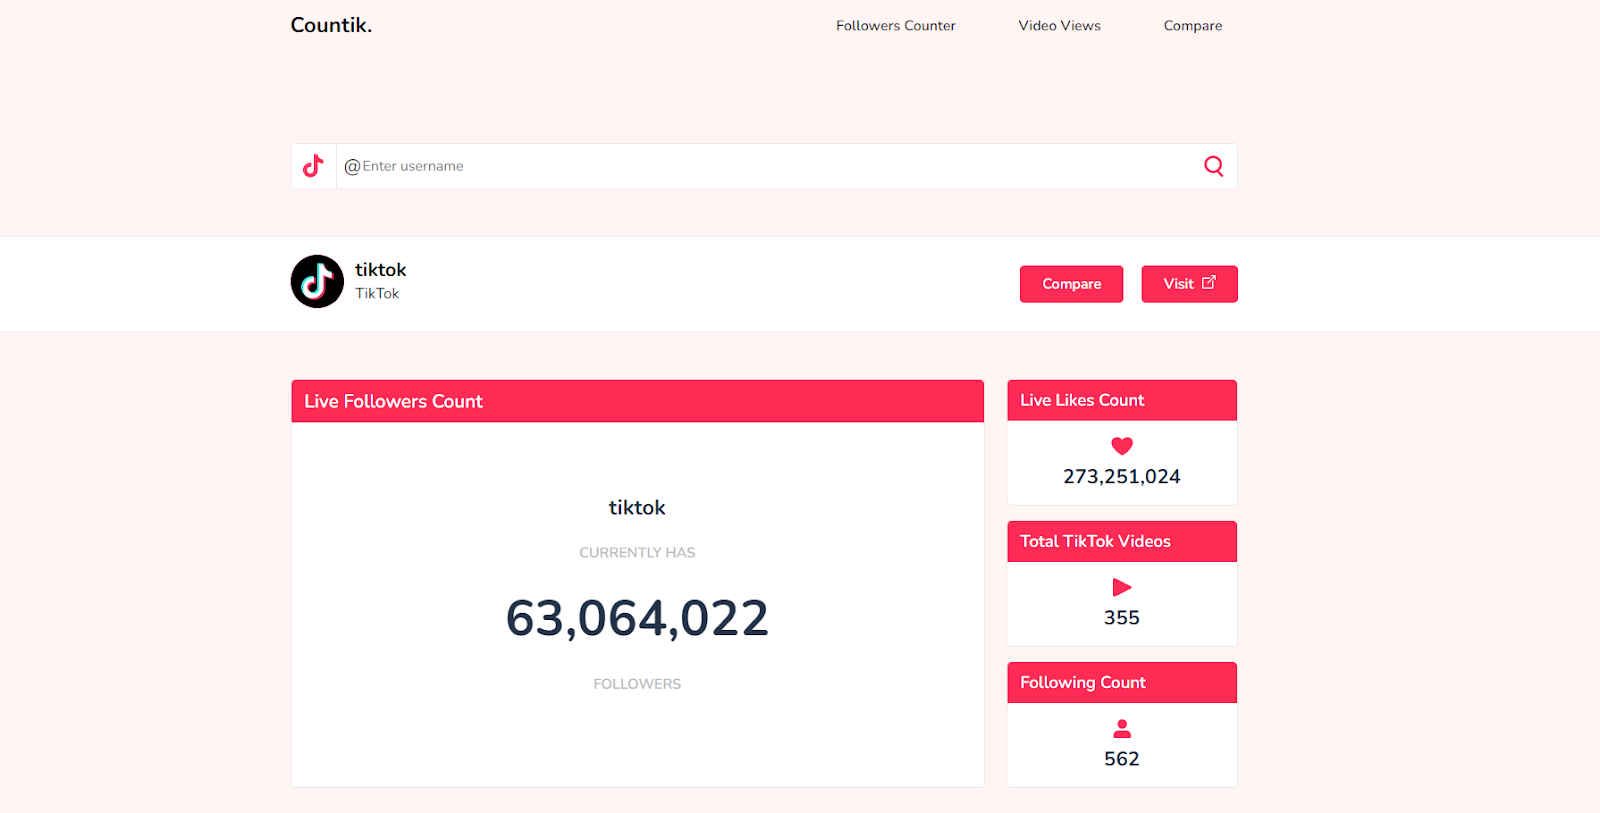
Task: Click the Countik. site logo
Action: click(331, 25)
